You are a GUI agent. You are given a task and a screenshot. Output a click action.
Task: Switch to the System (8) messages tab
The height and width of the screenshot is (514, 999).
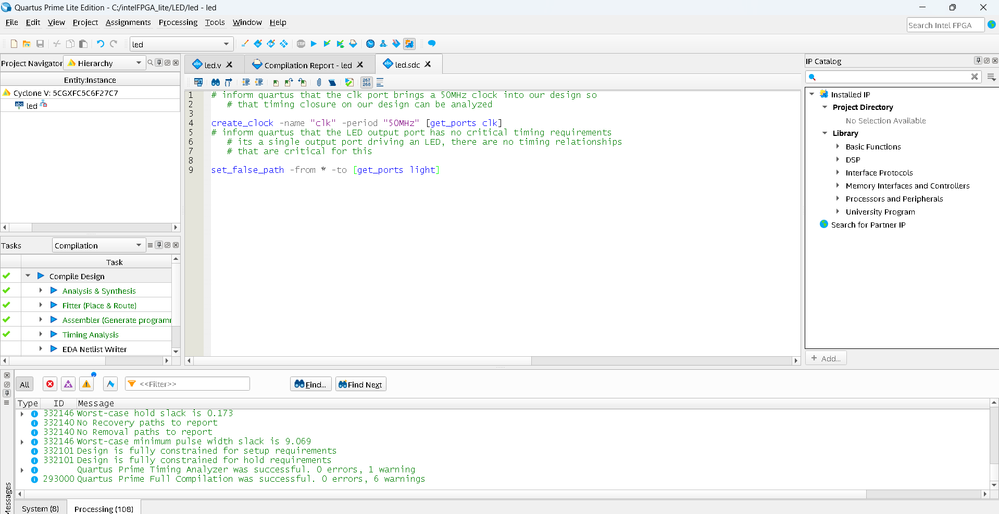point(40,508)
